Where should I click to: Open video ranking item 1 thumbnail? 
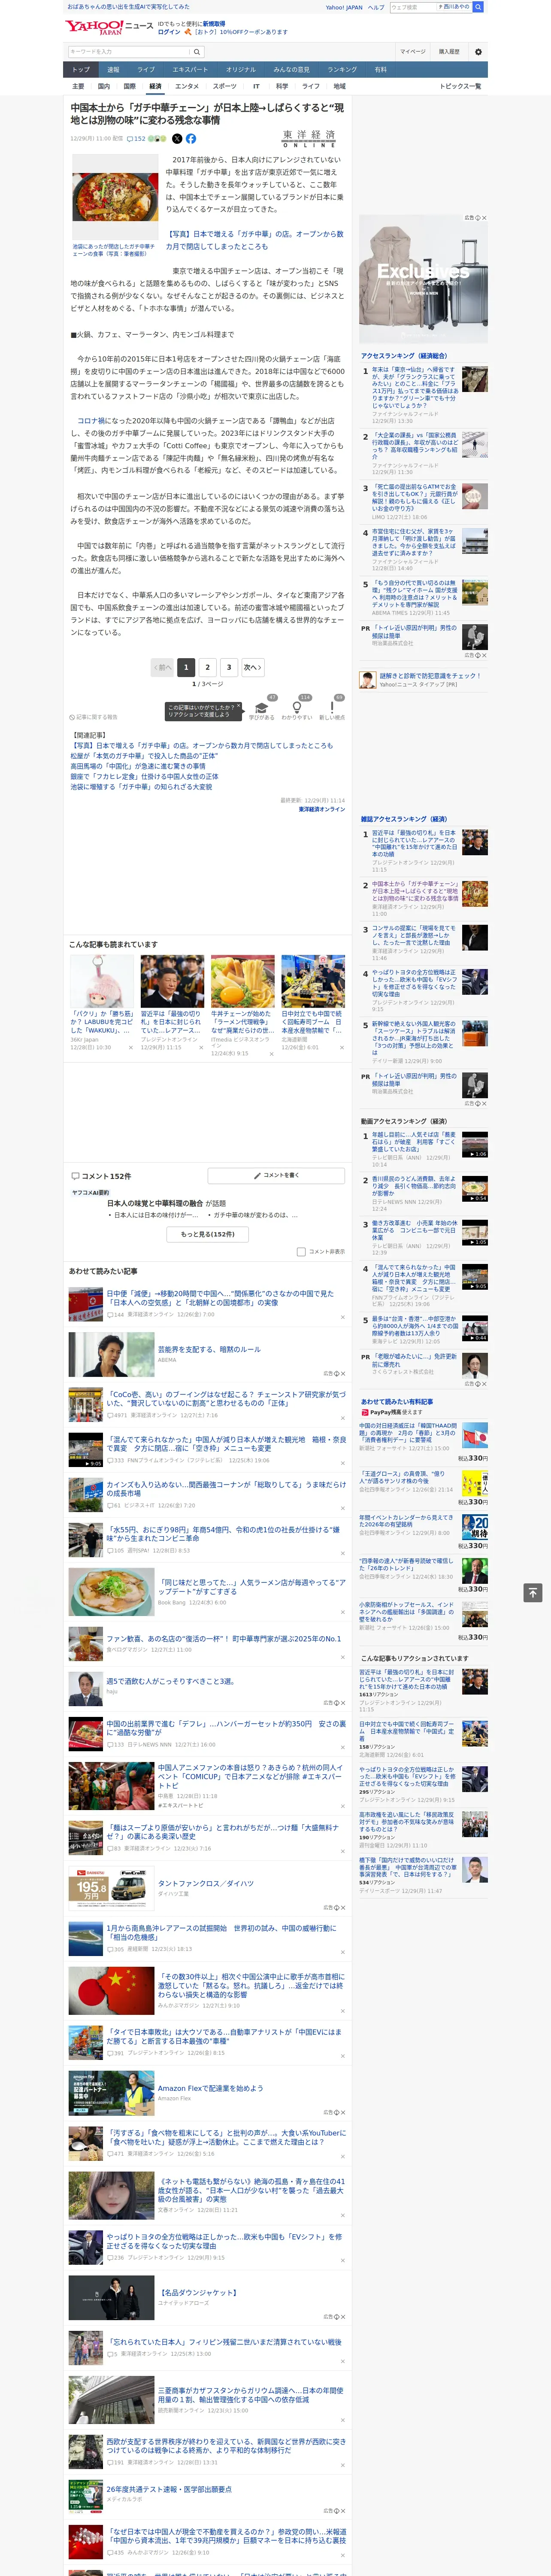(x=475, y=1144)
